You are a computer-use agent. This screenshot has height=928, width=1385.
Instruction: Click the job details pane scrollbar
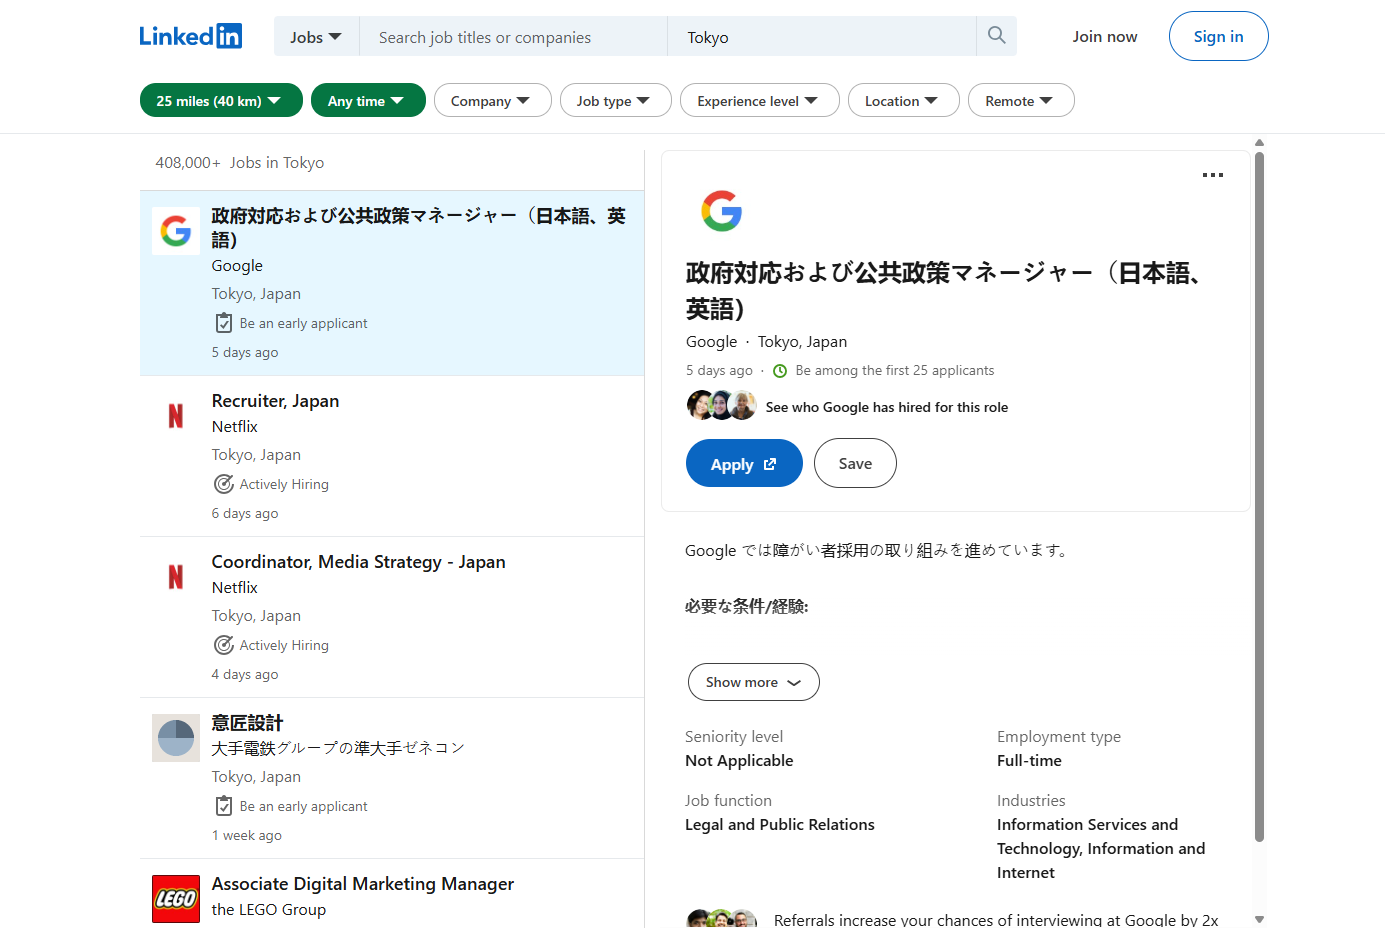coord(1259,497)
